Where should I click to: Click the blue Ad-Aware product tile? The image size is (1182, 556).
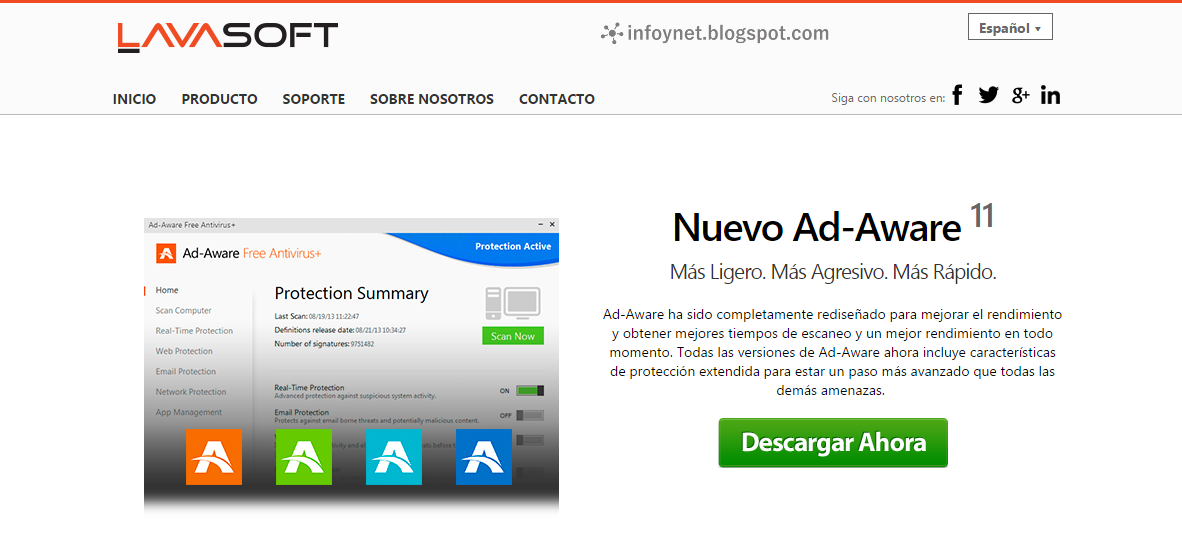(x=484, y=457)
